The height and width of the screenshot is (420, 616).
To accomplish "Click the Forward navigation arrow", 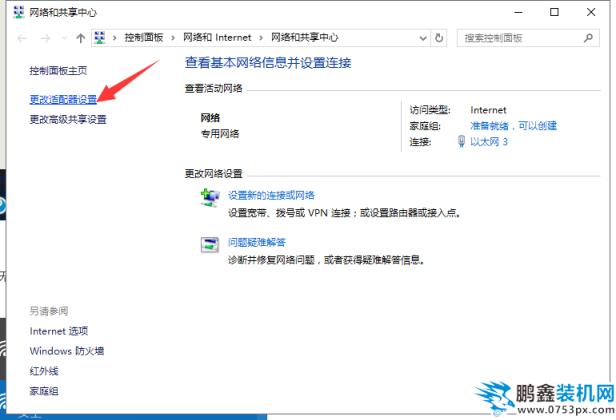I will point(46,38).
